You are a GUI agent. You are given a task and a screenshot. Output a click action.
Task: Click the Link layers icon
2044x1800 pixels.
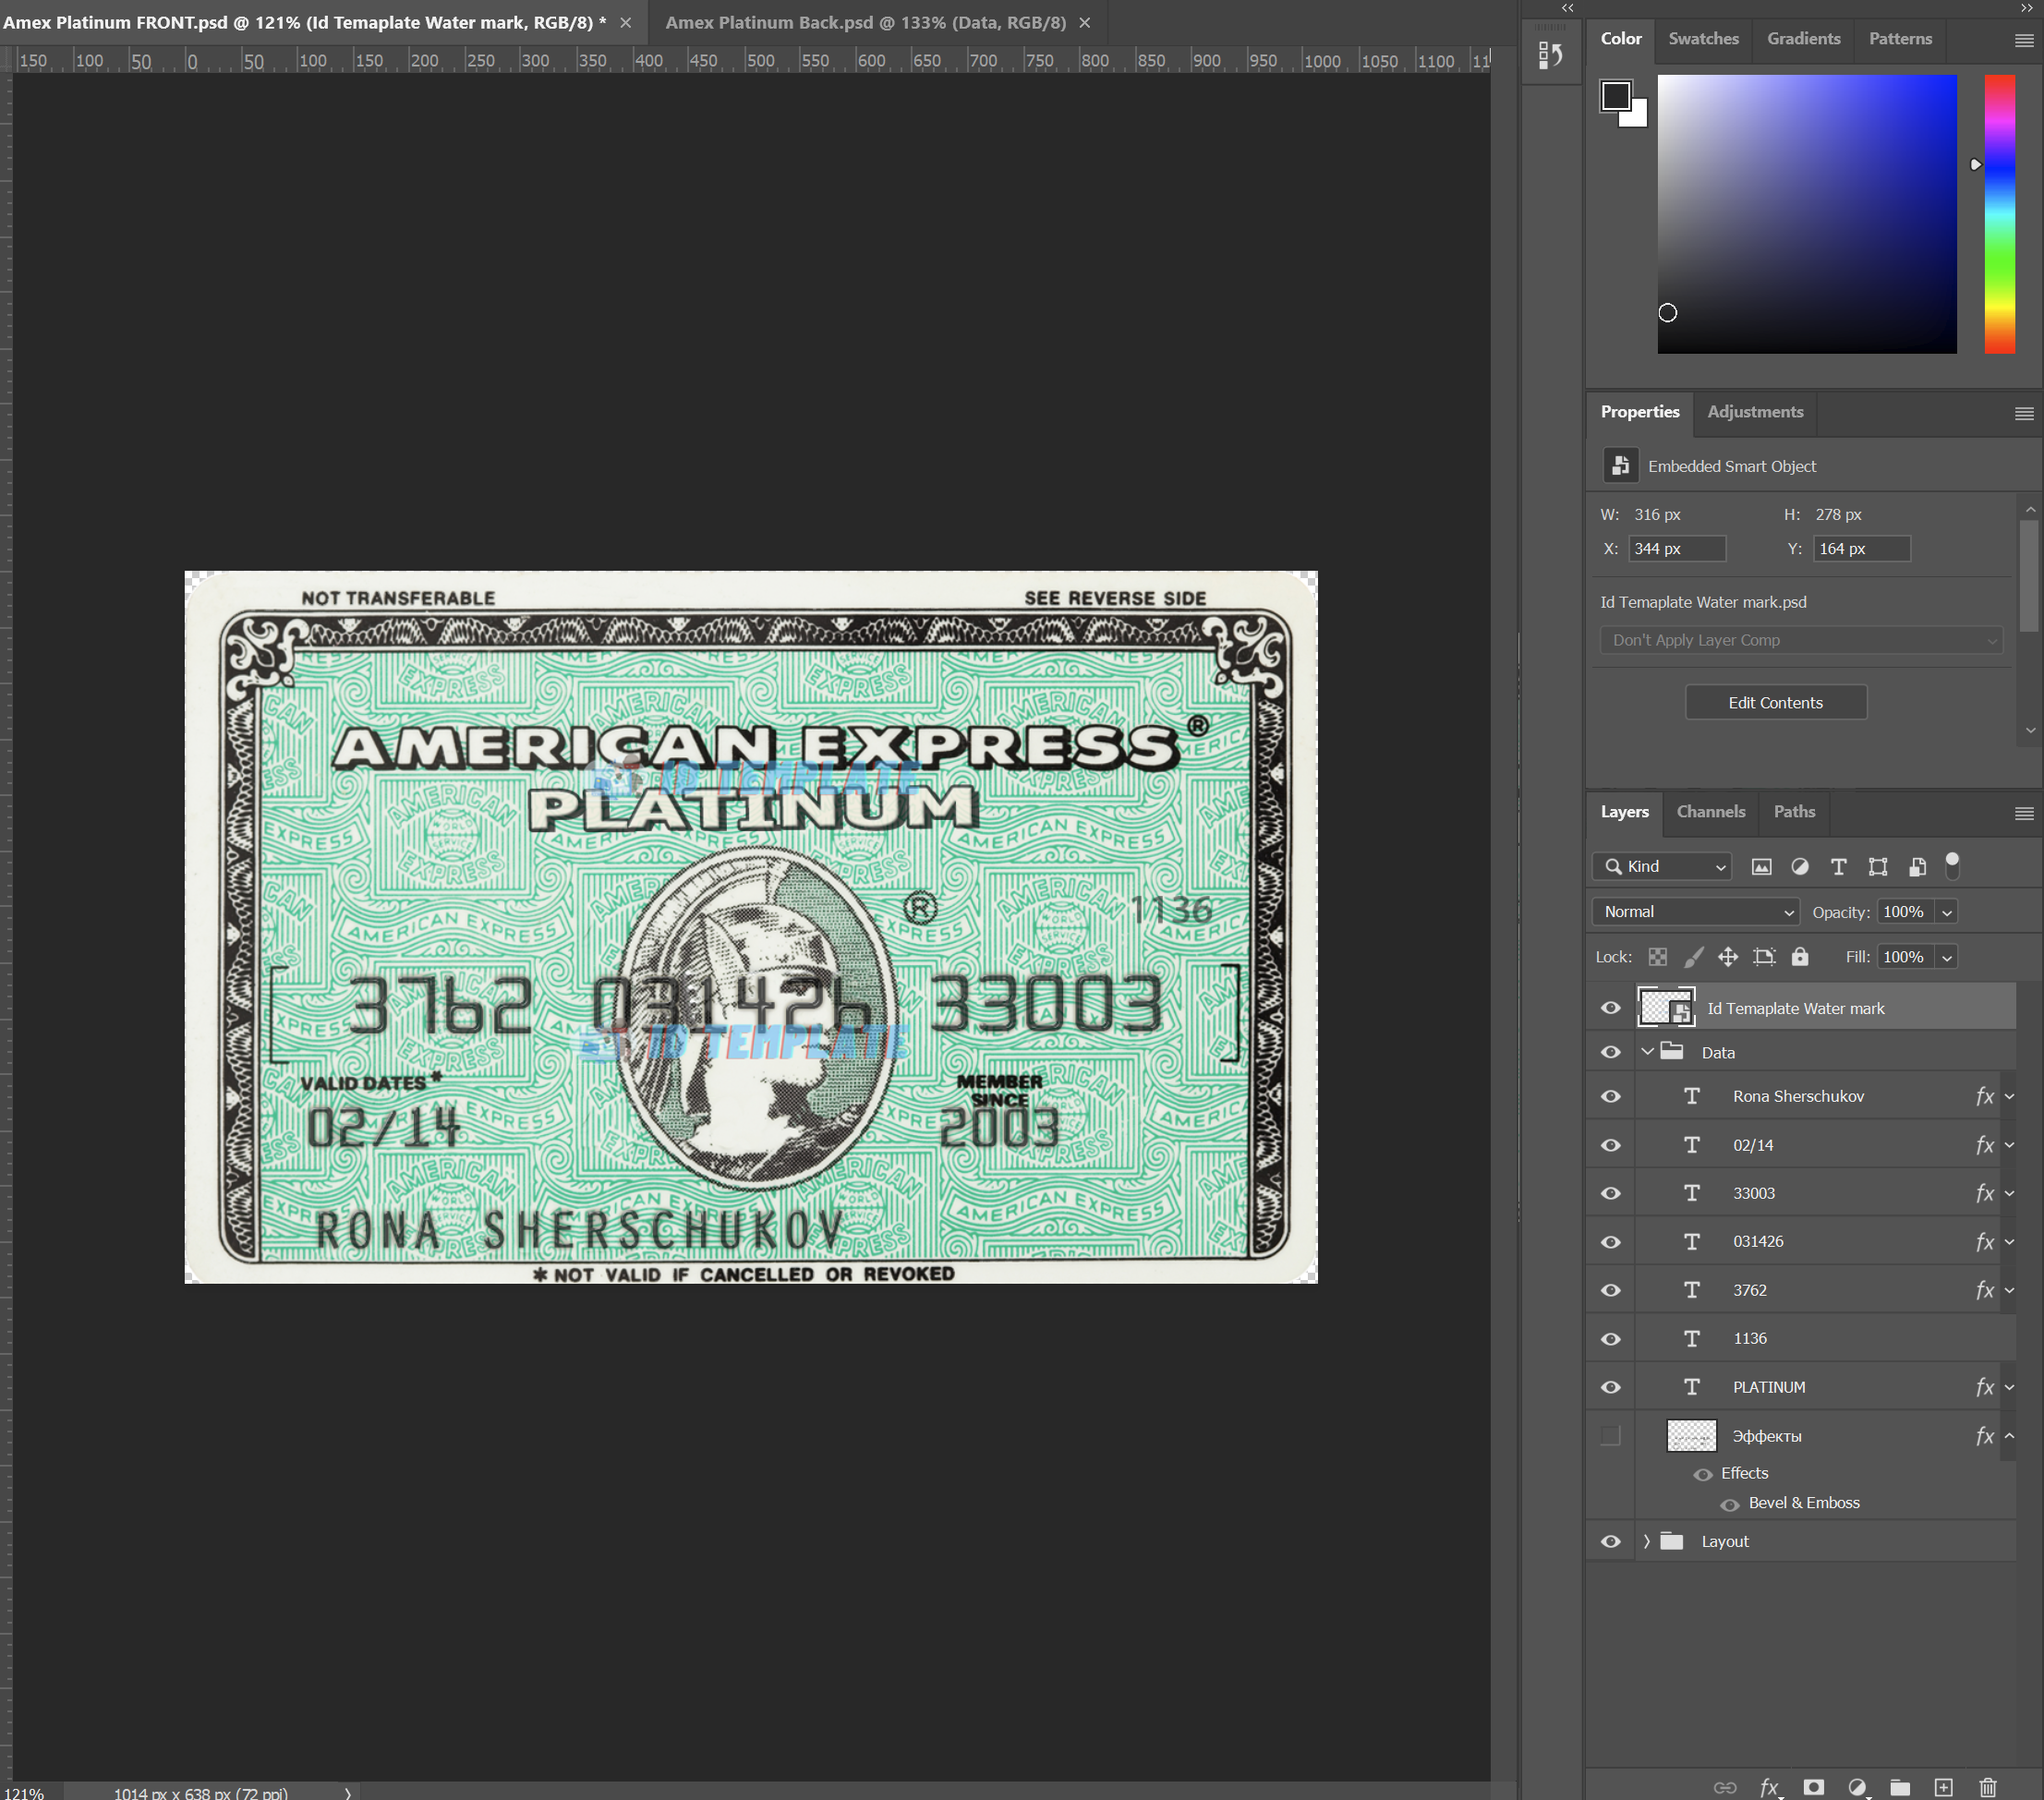[x=1724, y=1787]
